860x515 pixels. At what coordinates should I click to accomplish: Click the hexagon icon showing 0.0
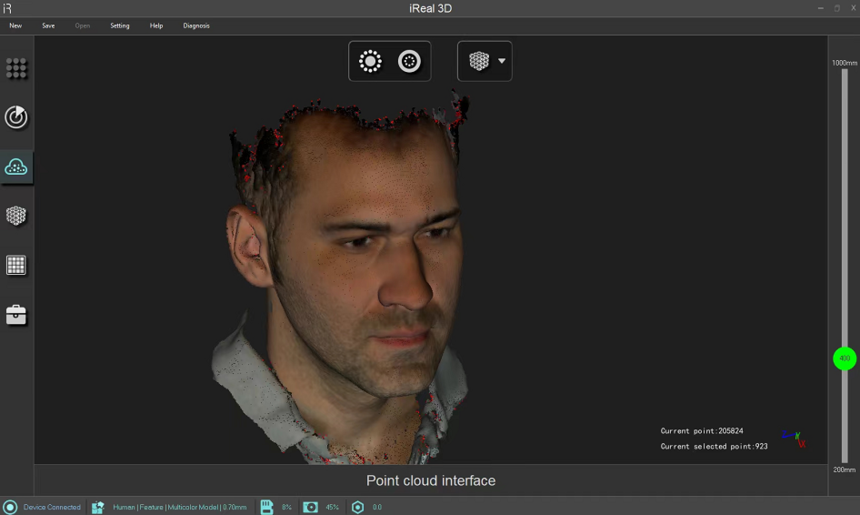pyautogui.click(x=358, y=507)
